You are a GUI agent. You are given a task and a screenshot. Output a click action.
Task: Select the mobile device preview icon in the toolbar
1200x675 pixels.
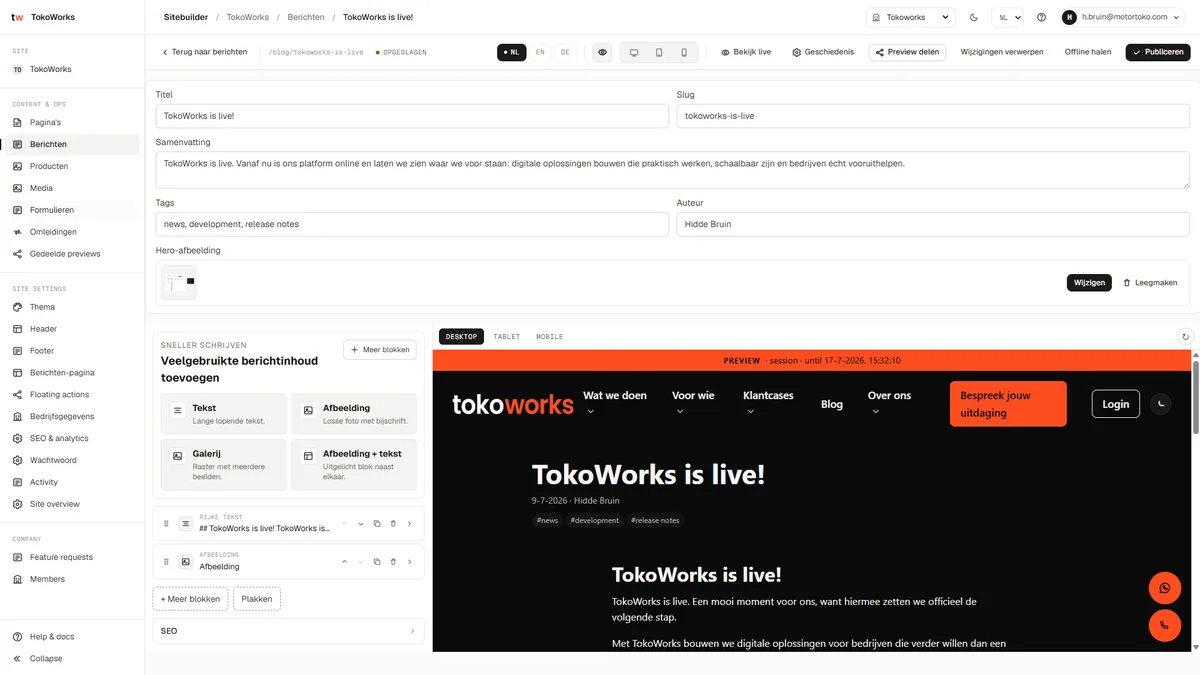[684, 52]
